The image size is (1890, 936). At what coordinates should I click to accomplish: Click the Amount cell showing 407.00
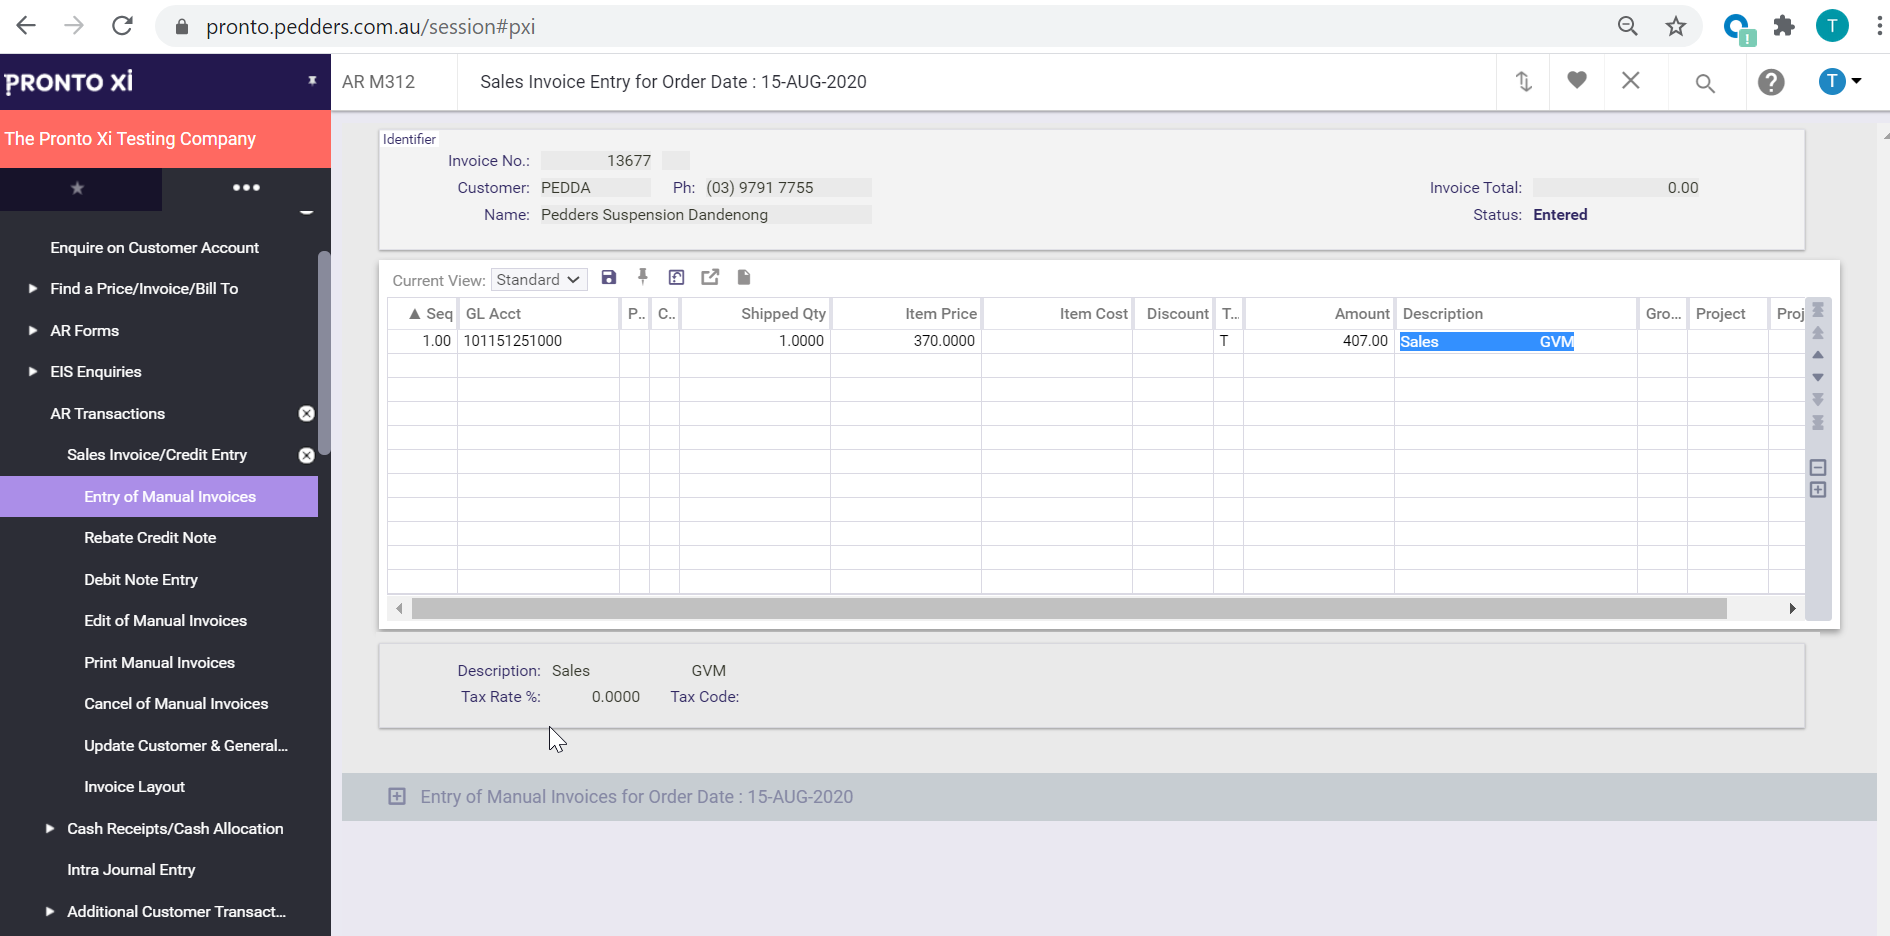coord(1319,341)
